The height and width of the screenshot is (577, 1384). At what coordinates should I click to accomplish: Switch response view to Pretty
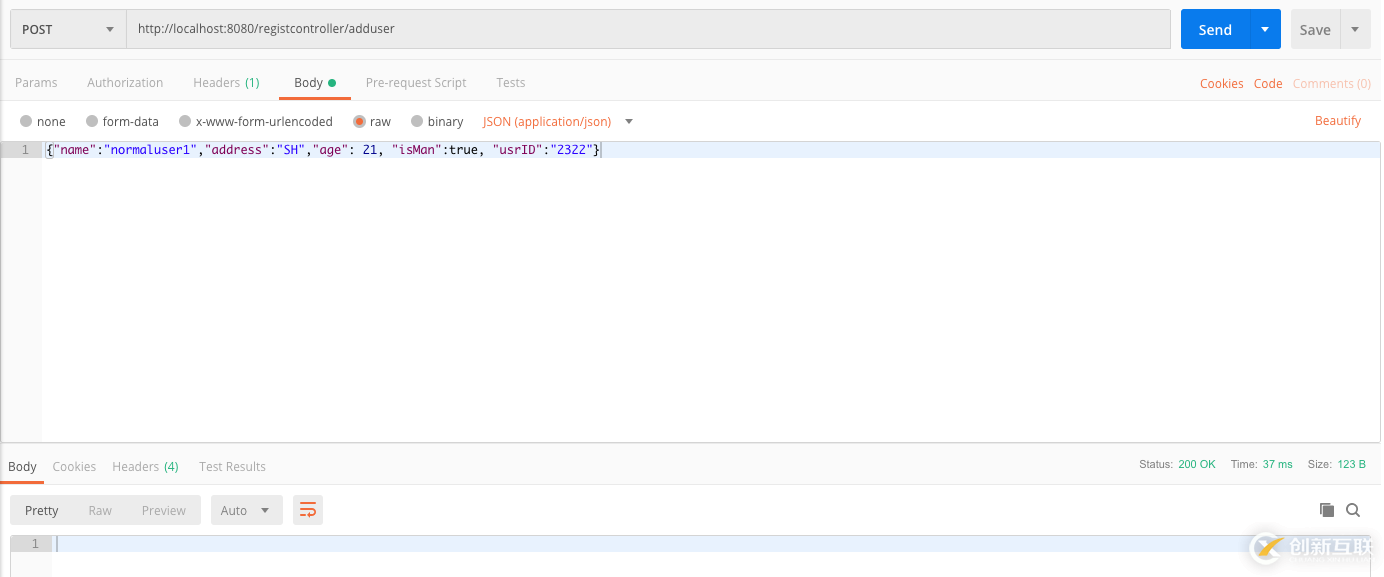pyautogui.click(x=42, y=510)
